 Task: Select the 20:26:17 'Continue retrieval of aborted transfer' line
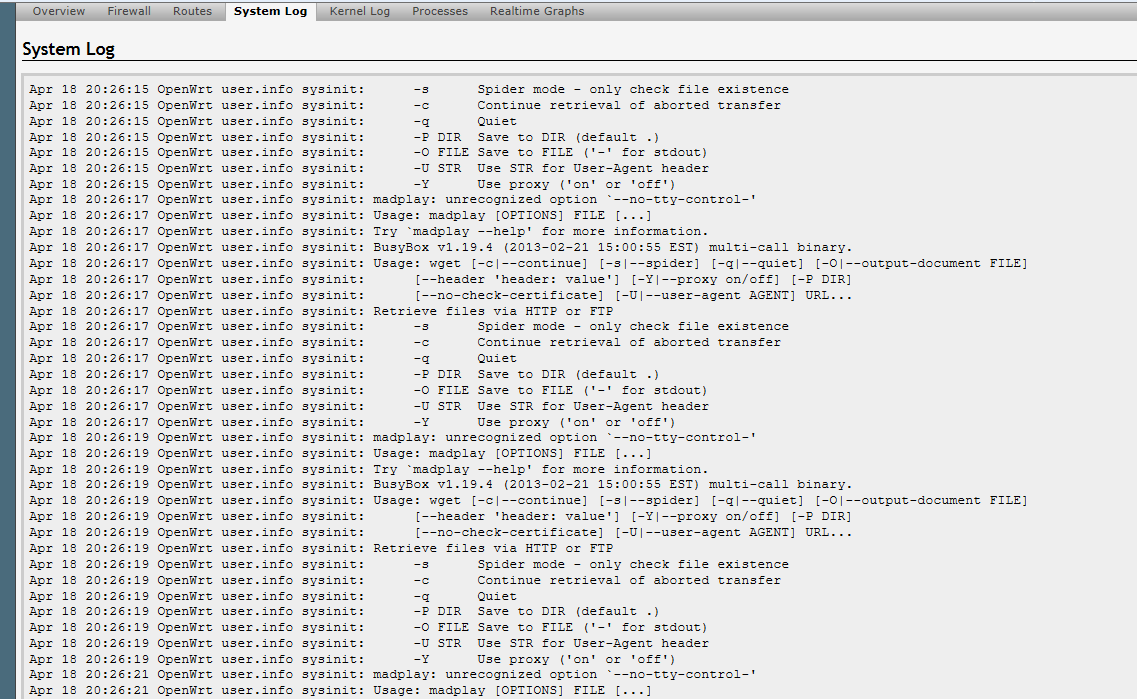click(x=405, y=342)
